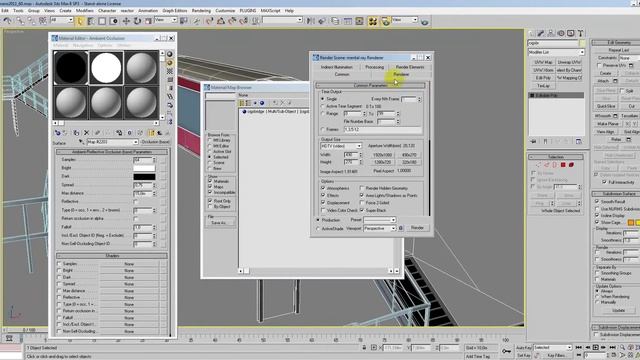The height and width of the screenshot is (360, 640).
Task: Open the Viewport Perspective dropdown
Action: [x=380, y=228]
